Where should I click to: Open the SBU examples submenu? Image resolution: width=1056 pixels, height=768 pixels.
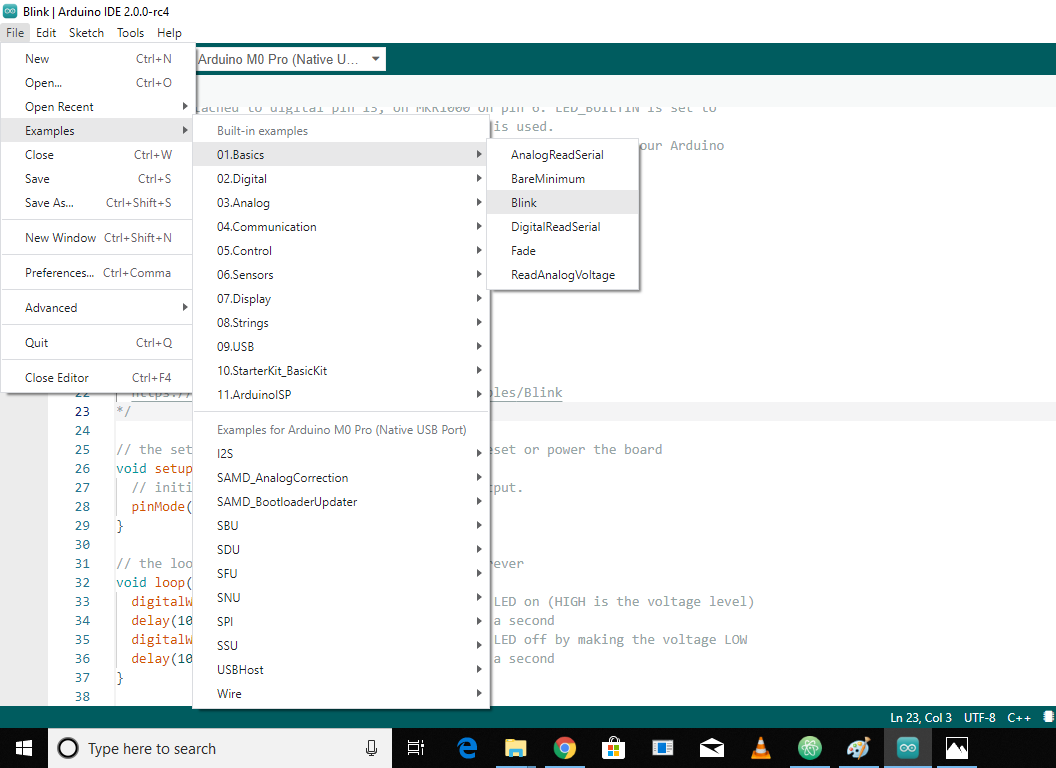click(341, 525)
